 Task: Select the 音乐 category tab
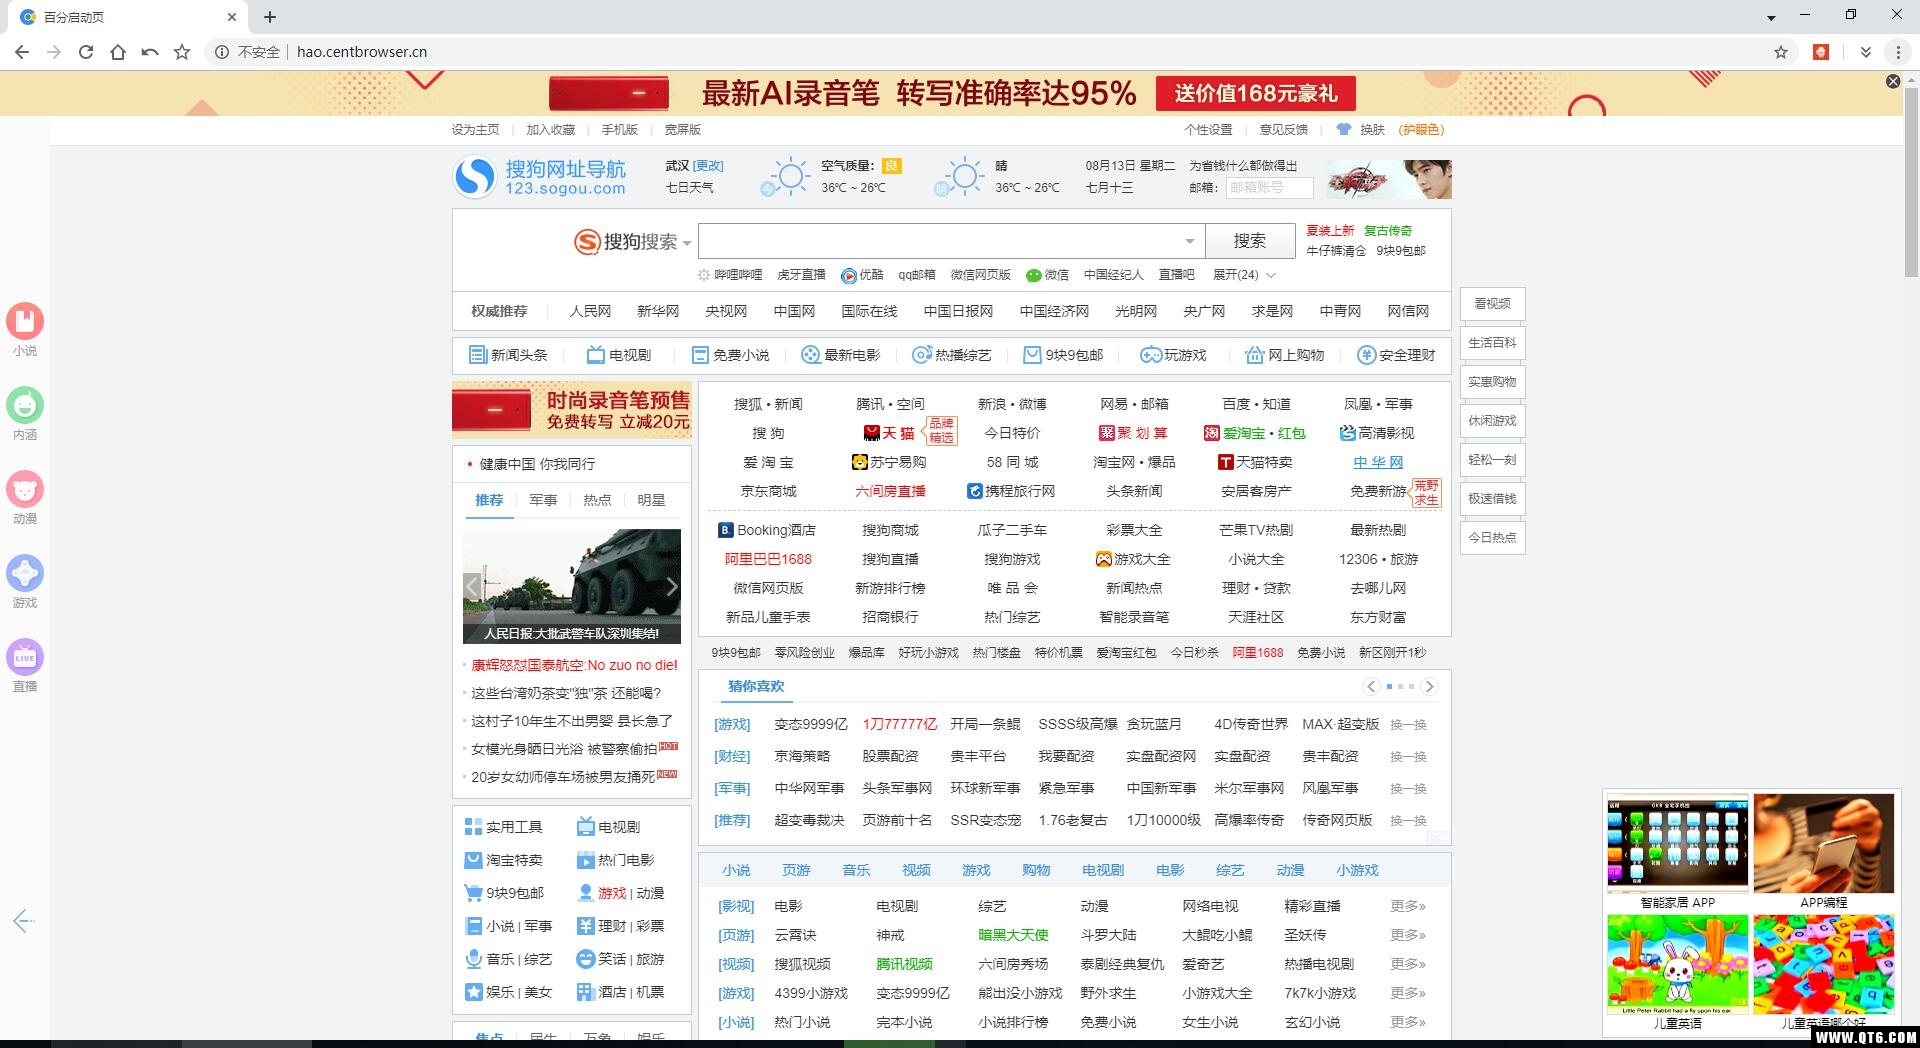coord(856,870)
